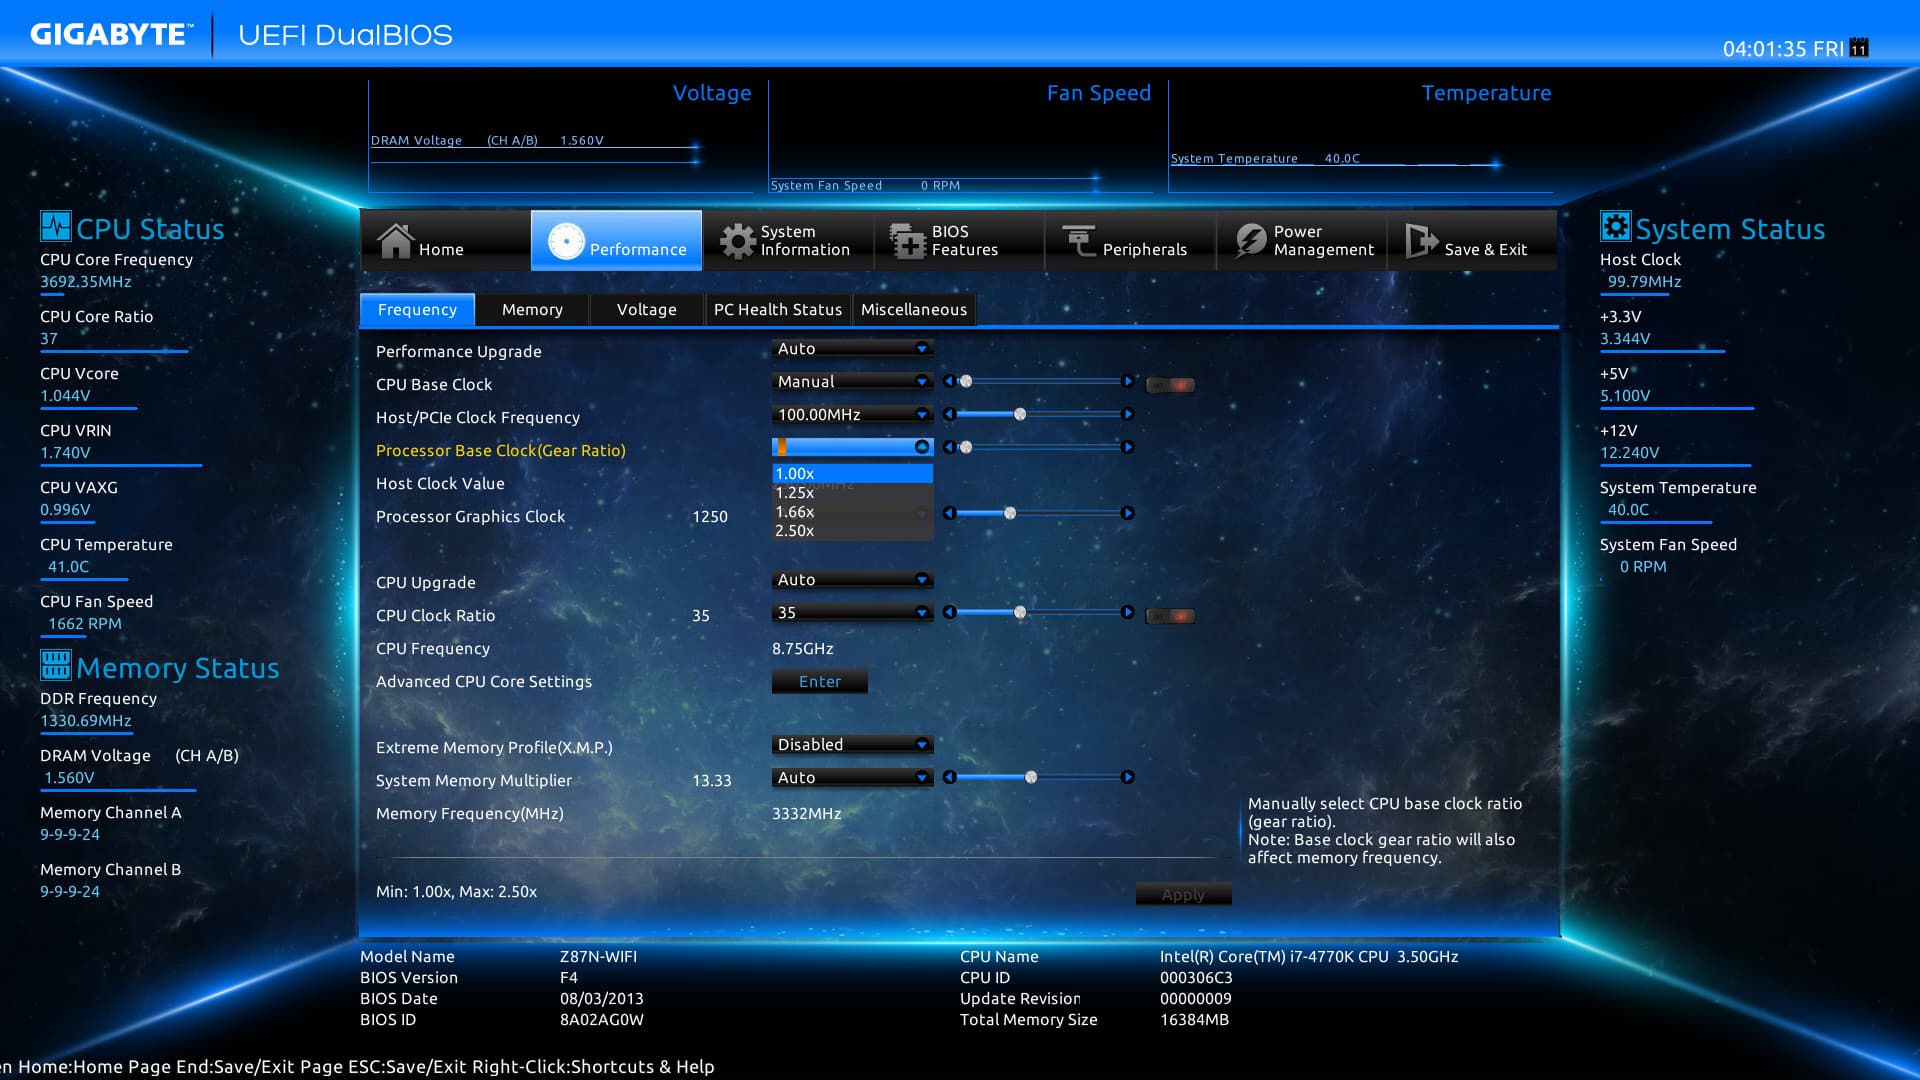
Task: Click the Apply button
Action: pos(1183,895)
